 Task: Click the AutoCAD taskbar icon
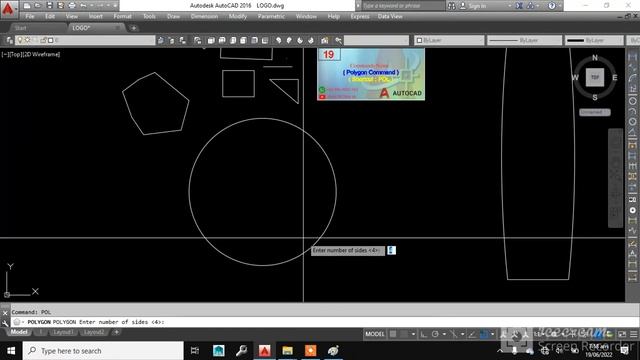[x=264, y=351]
